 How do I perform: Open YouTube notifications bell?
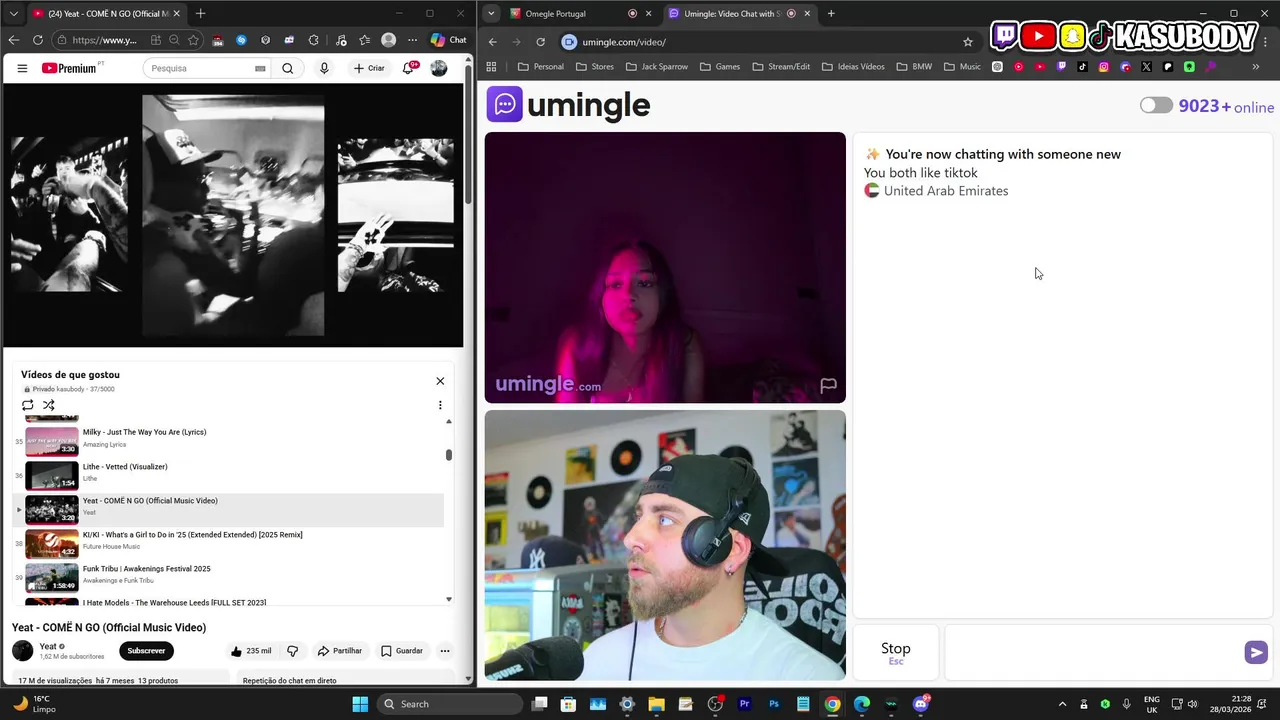(408, 68)
